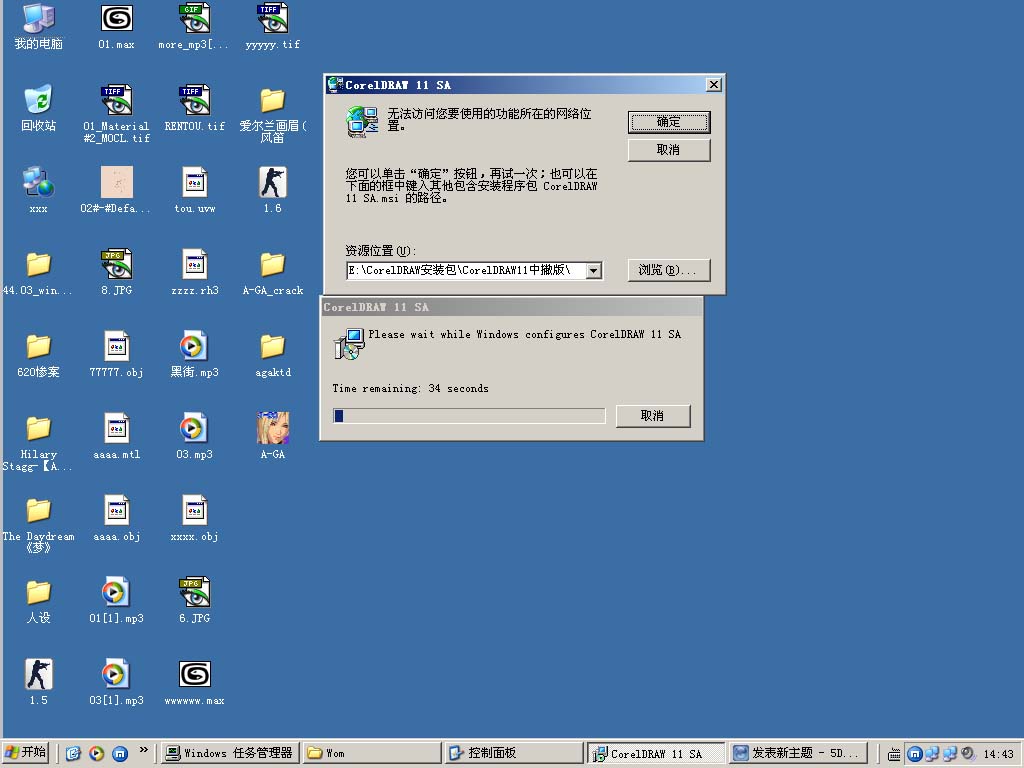This screenshot has width=1024, height=768.
Task: Cancel the Windows configures CorelDRAW progress dialog
Action: point(652,416)
